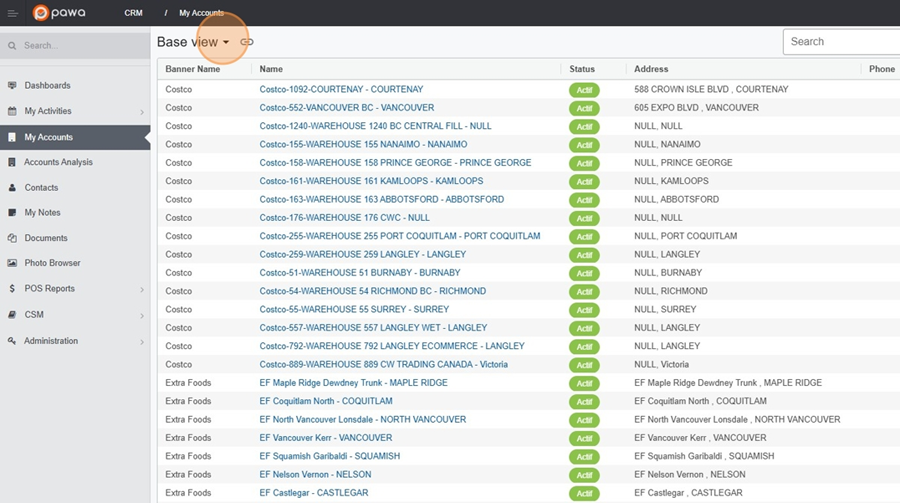Open Documents in the sidebar

(x=75, y=238)
